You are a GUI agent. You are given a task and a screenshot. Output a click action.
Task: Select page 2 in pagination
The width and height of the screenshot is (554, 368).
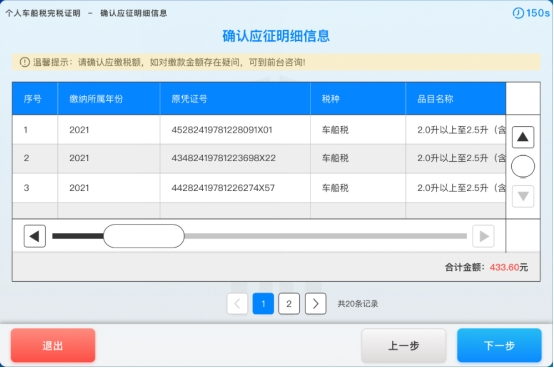click(289, 304)
